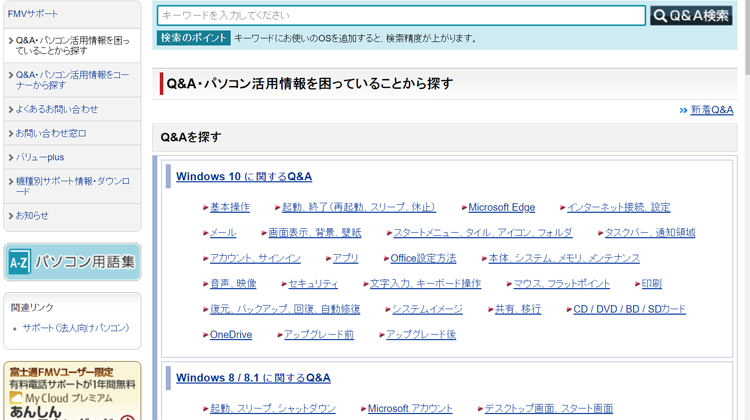The height and width of the screenshot is (420, 750).
Task: Open Windows 10 に関するQ&A heading link
Action: coord(244,177)
